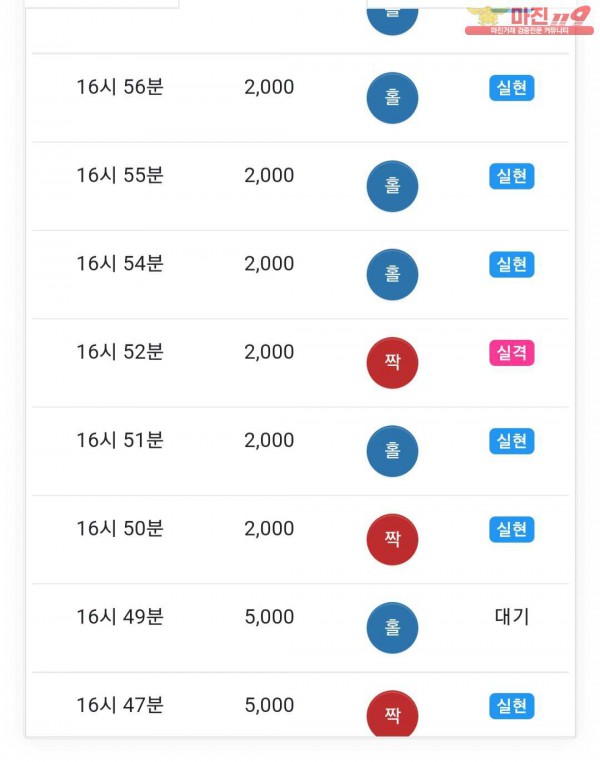Click the blue 홀 circle for 16시 54분
This screenshot has width=600, height=762.
click(x=392, y=274)
